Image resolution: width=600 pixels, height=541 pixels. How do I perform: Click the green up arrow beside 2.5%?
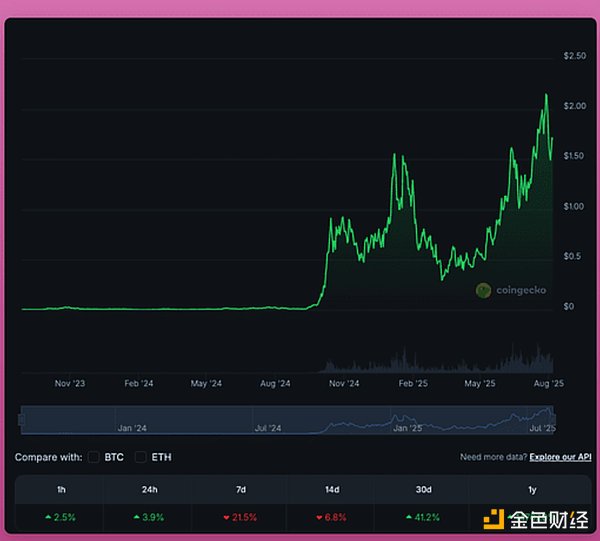coord(48,517)
